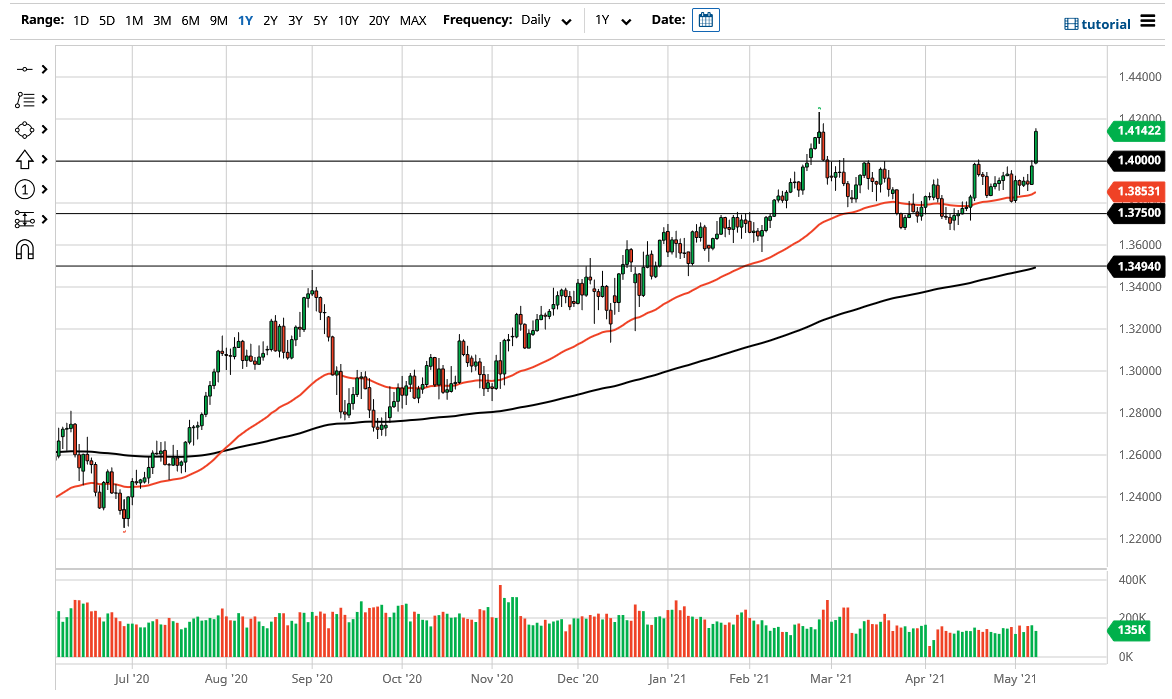Click the 1.30000 price axis label
Viewport: 1172px width, 699px height.
click(x=1140, y=371)
